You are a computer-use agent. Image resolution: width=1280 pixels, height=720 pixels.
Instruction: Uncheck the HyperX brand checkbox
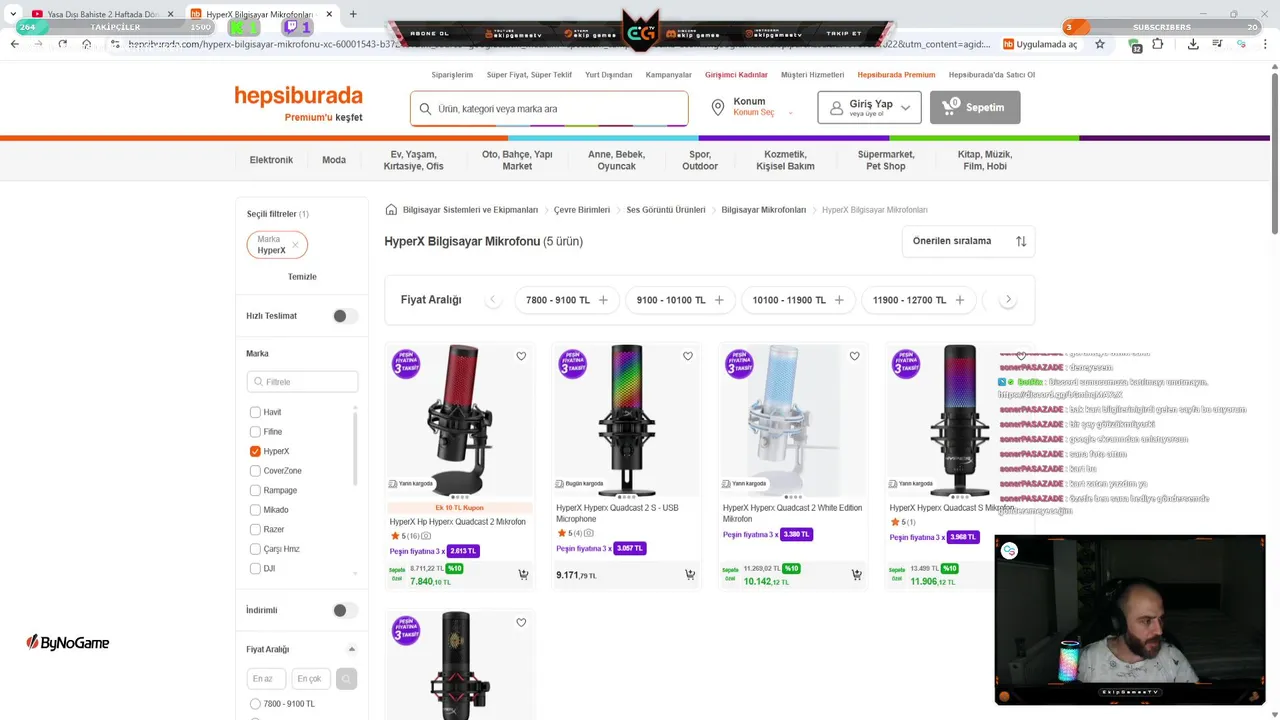[x=255, y=451]
